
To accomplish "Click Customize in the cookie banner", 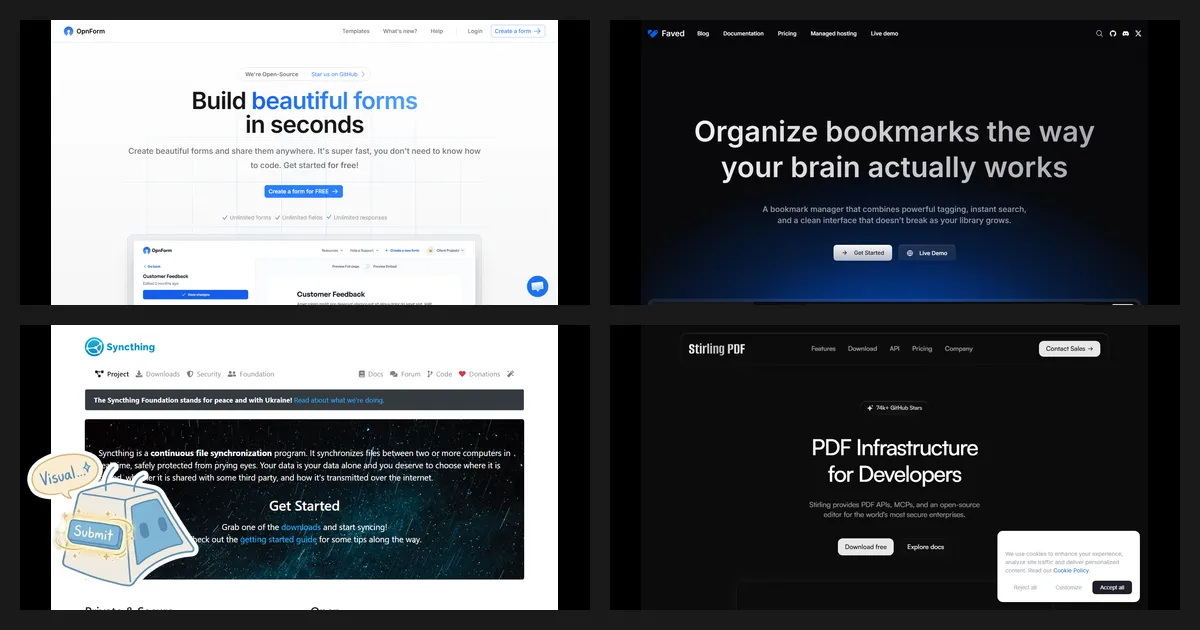I will tap(1069, 587).
